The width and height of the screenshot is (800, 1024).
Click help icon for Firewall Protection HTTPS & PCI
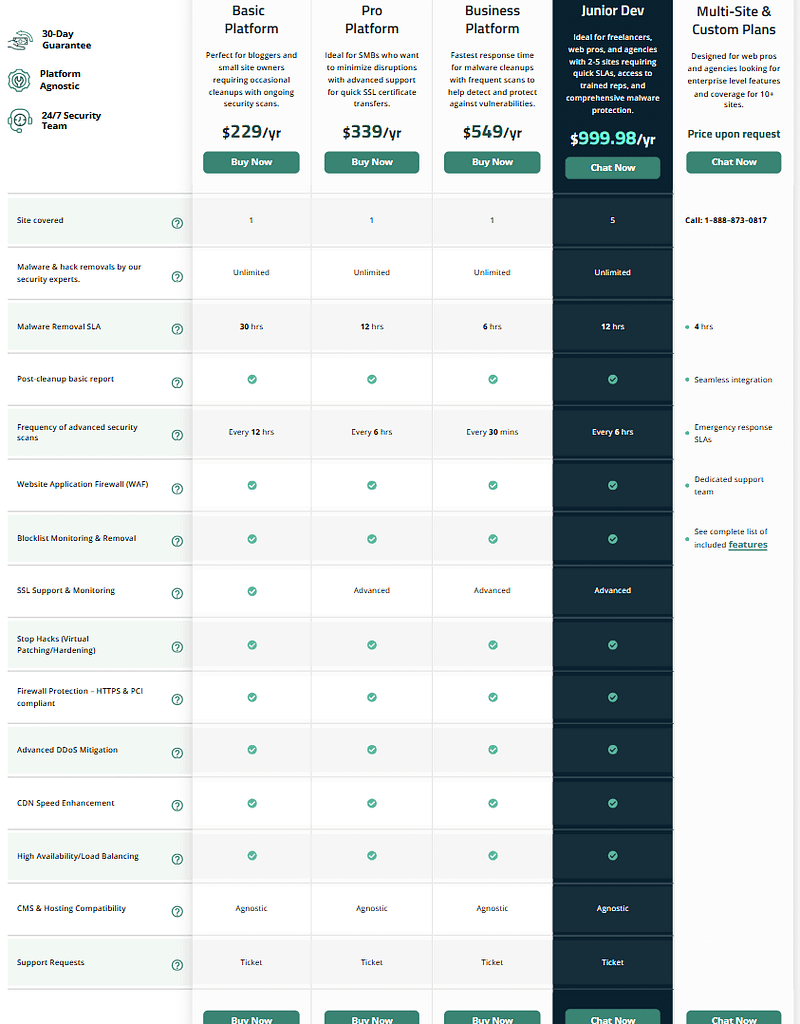pyautogui.click(x=177, y=699)
